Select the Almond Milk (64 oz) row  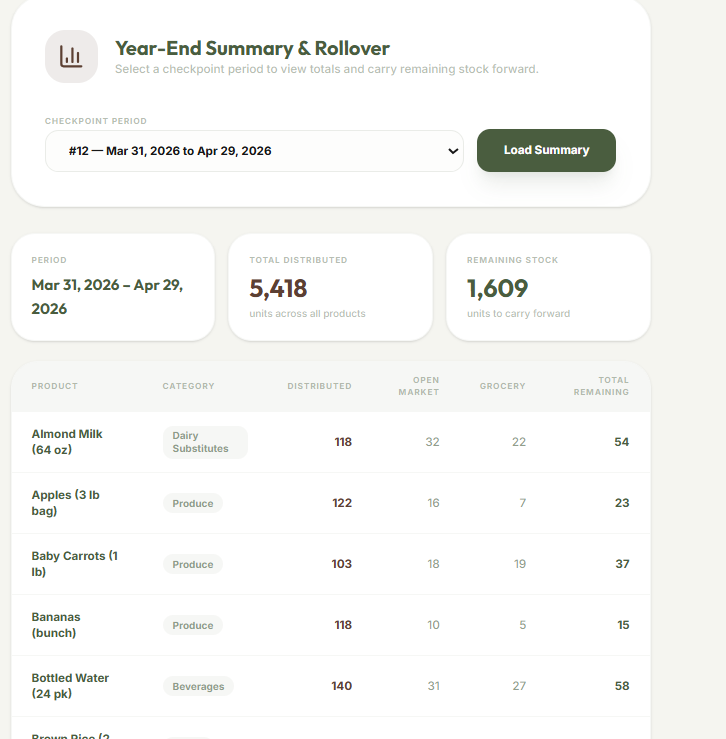tap(330, 442)
